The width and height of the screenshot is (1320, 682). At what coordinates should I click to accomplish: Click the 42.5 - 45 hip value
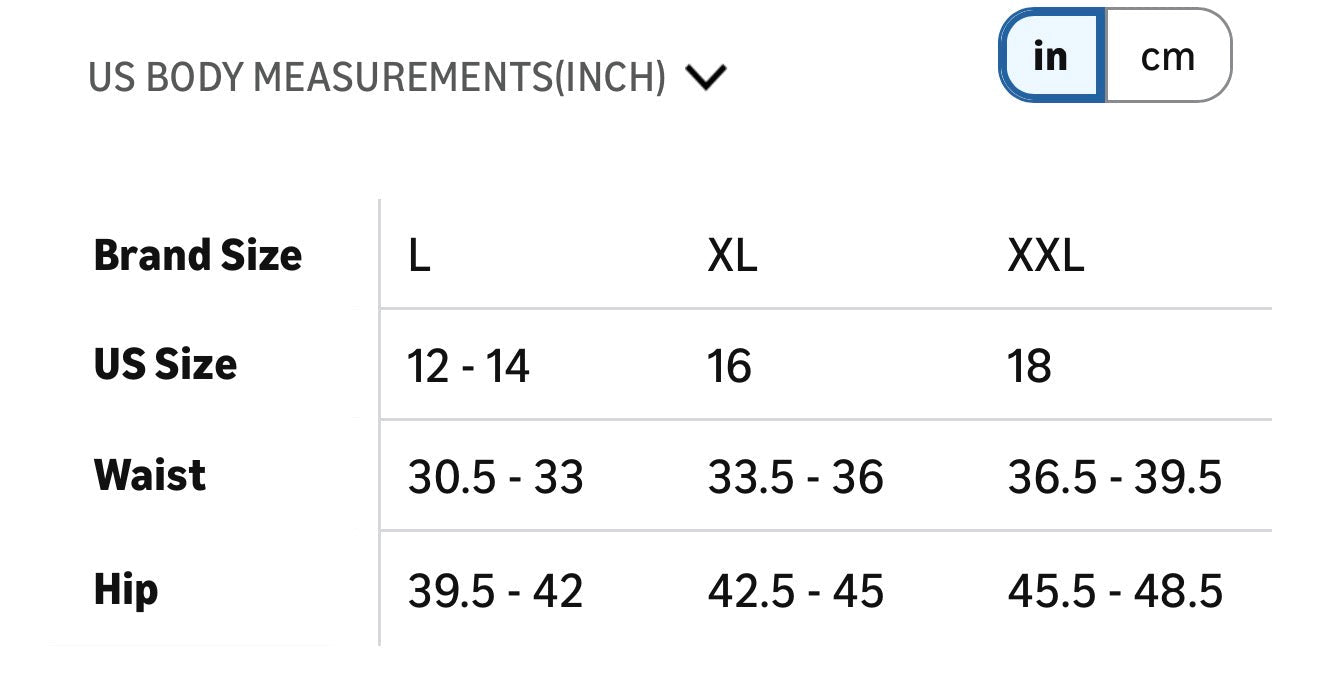(x=796, y=591)
